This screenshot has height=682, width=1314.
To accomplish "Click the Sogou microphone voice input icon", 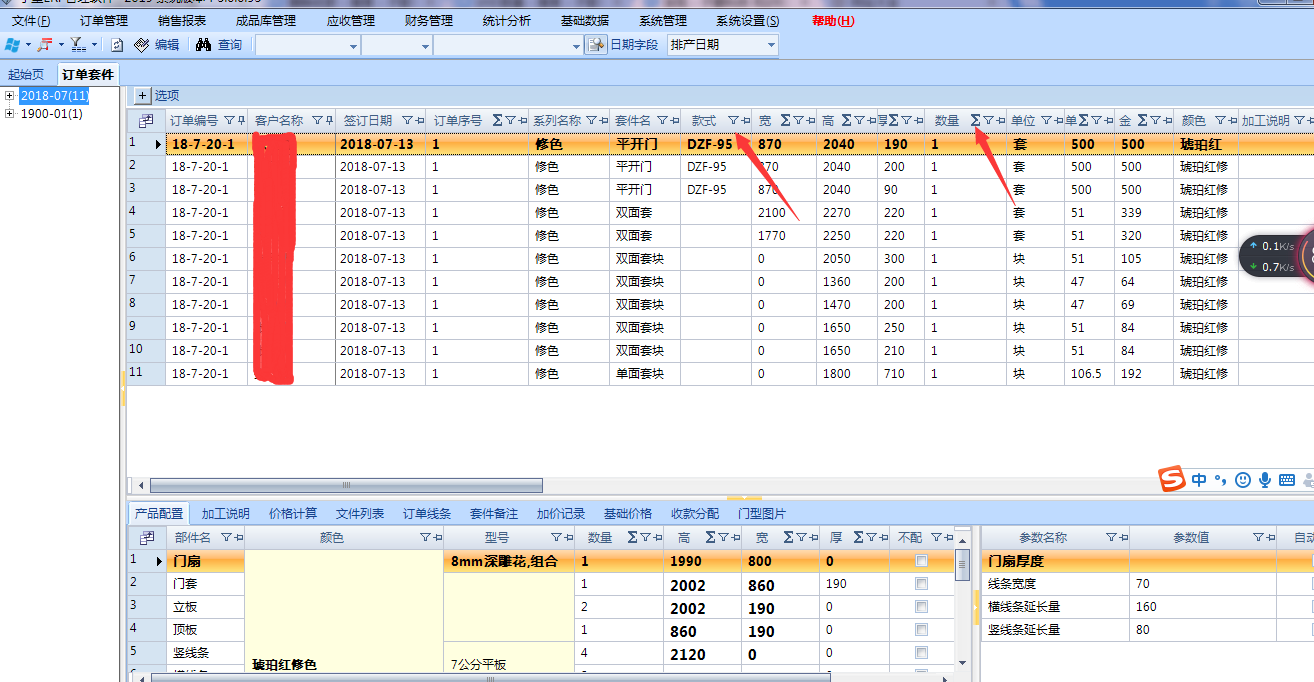I will pyautogui.click(x=1264, y=480).
